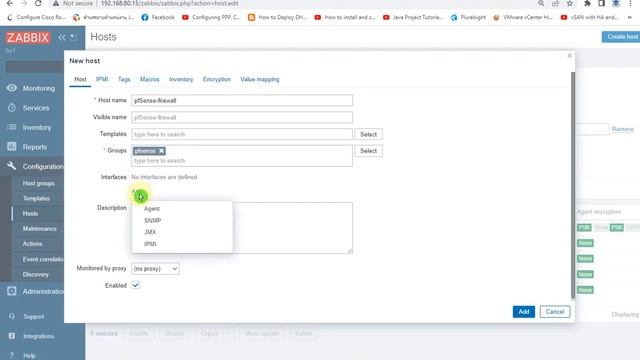Click the Integrations icon

coord(12,336)
